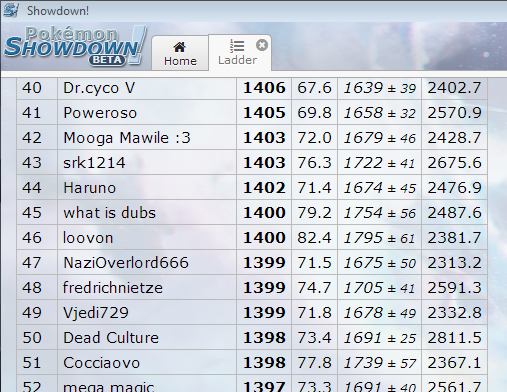507x392 pixels.
Task: Select player name Dead Culture
Action: pyautogui.click(x=111, y=338)
